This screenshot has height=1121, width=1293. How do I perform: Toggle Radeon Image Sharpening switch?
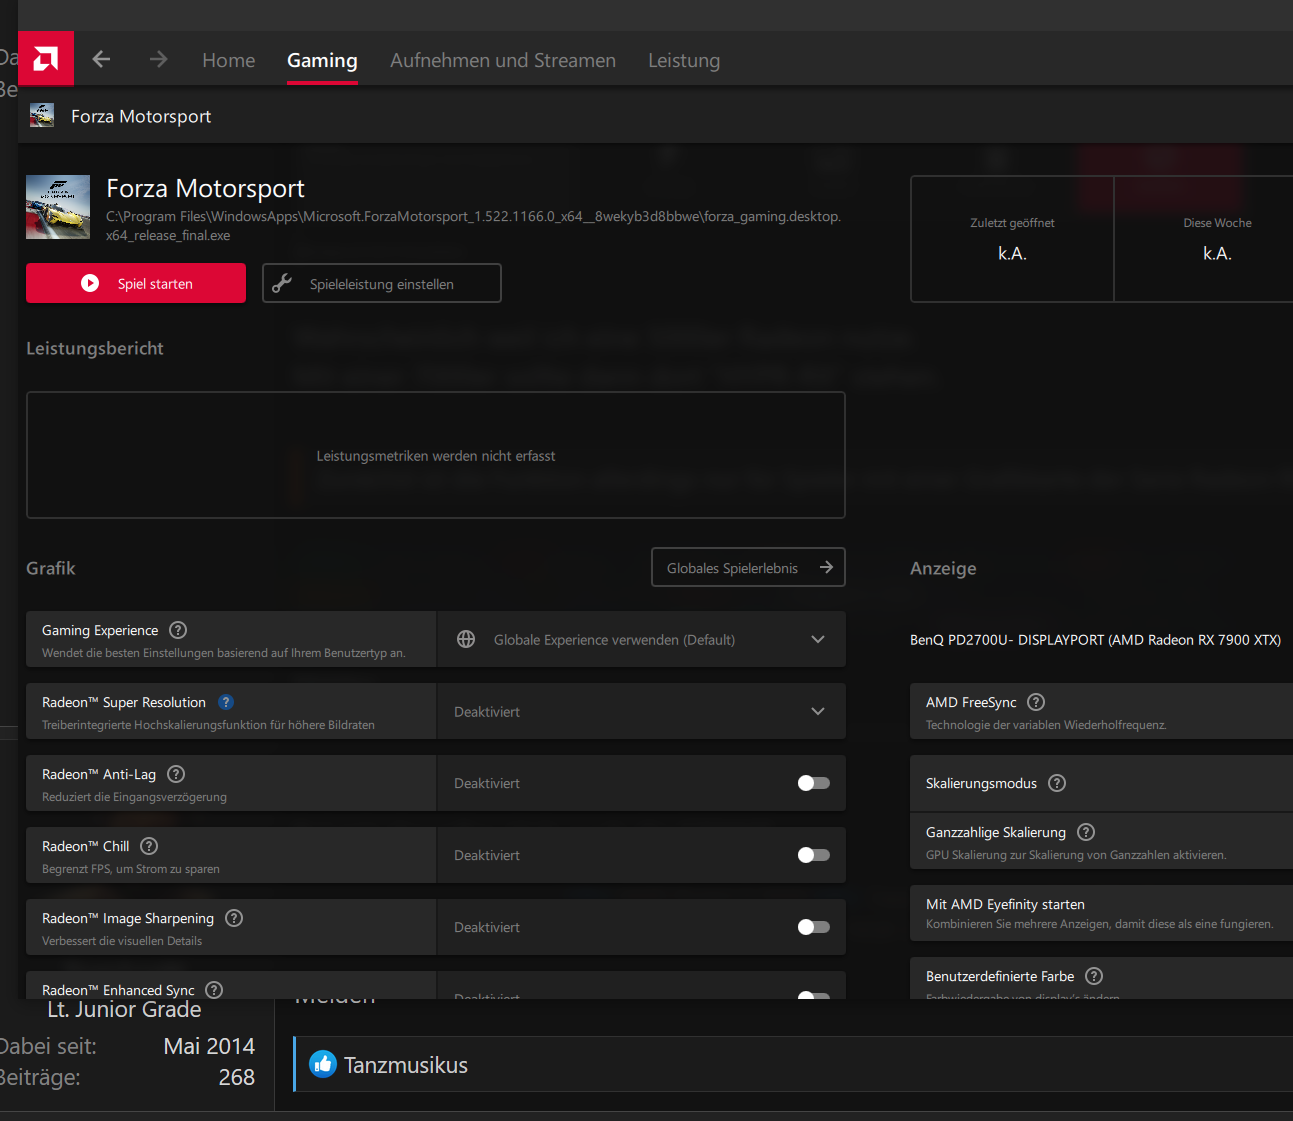[x=813, y=927]
